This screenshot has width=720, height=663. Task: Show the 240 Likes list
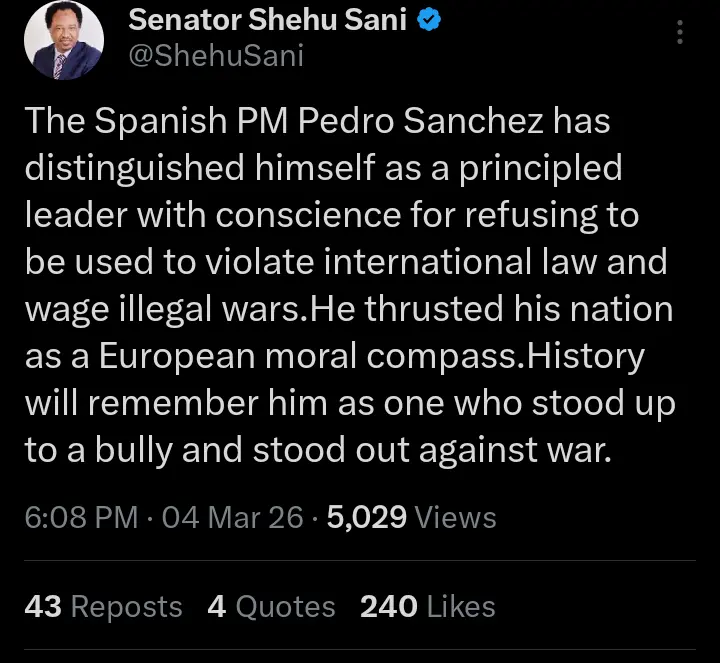pyautogui.click(x=429, y=606)
